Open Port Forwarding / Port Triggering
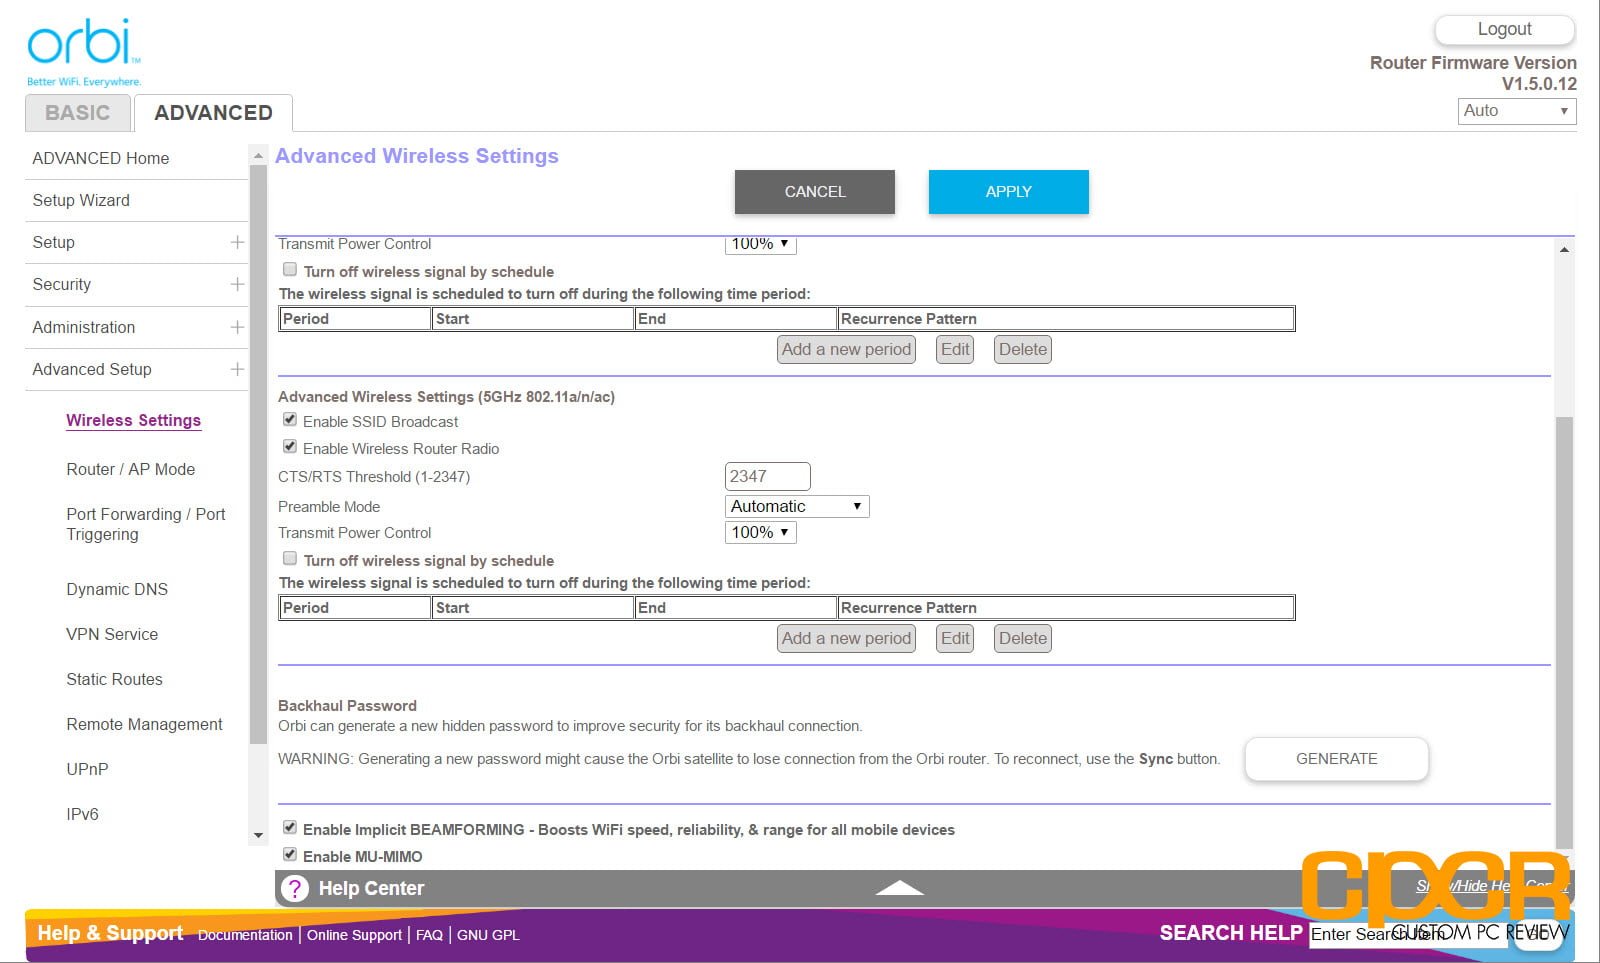Screen dimensions: 1600x963 click(x=146, y=524)
